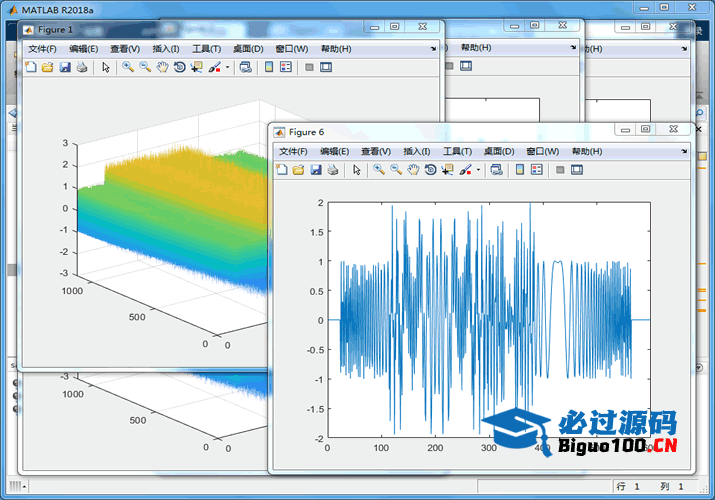Select Brush data tool in Figure 6

click(465, 170)
